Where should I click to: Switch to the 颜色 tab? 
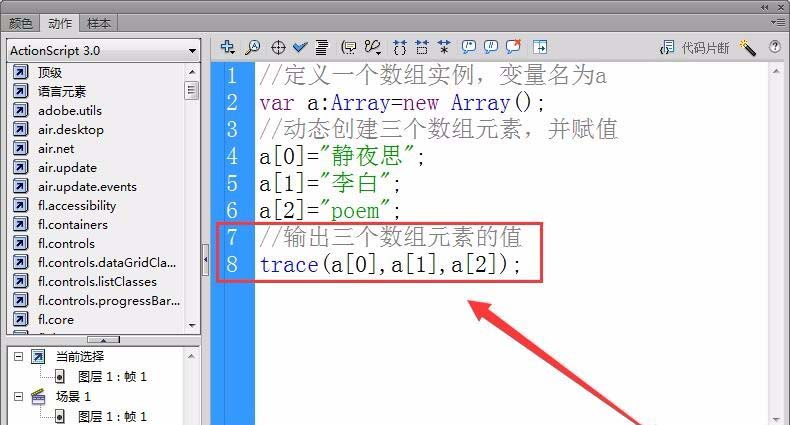21,23
